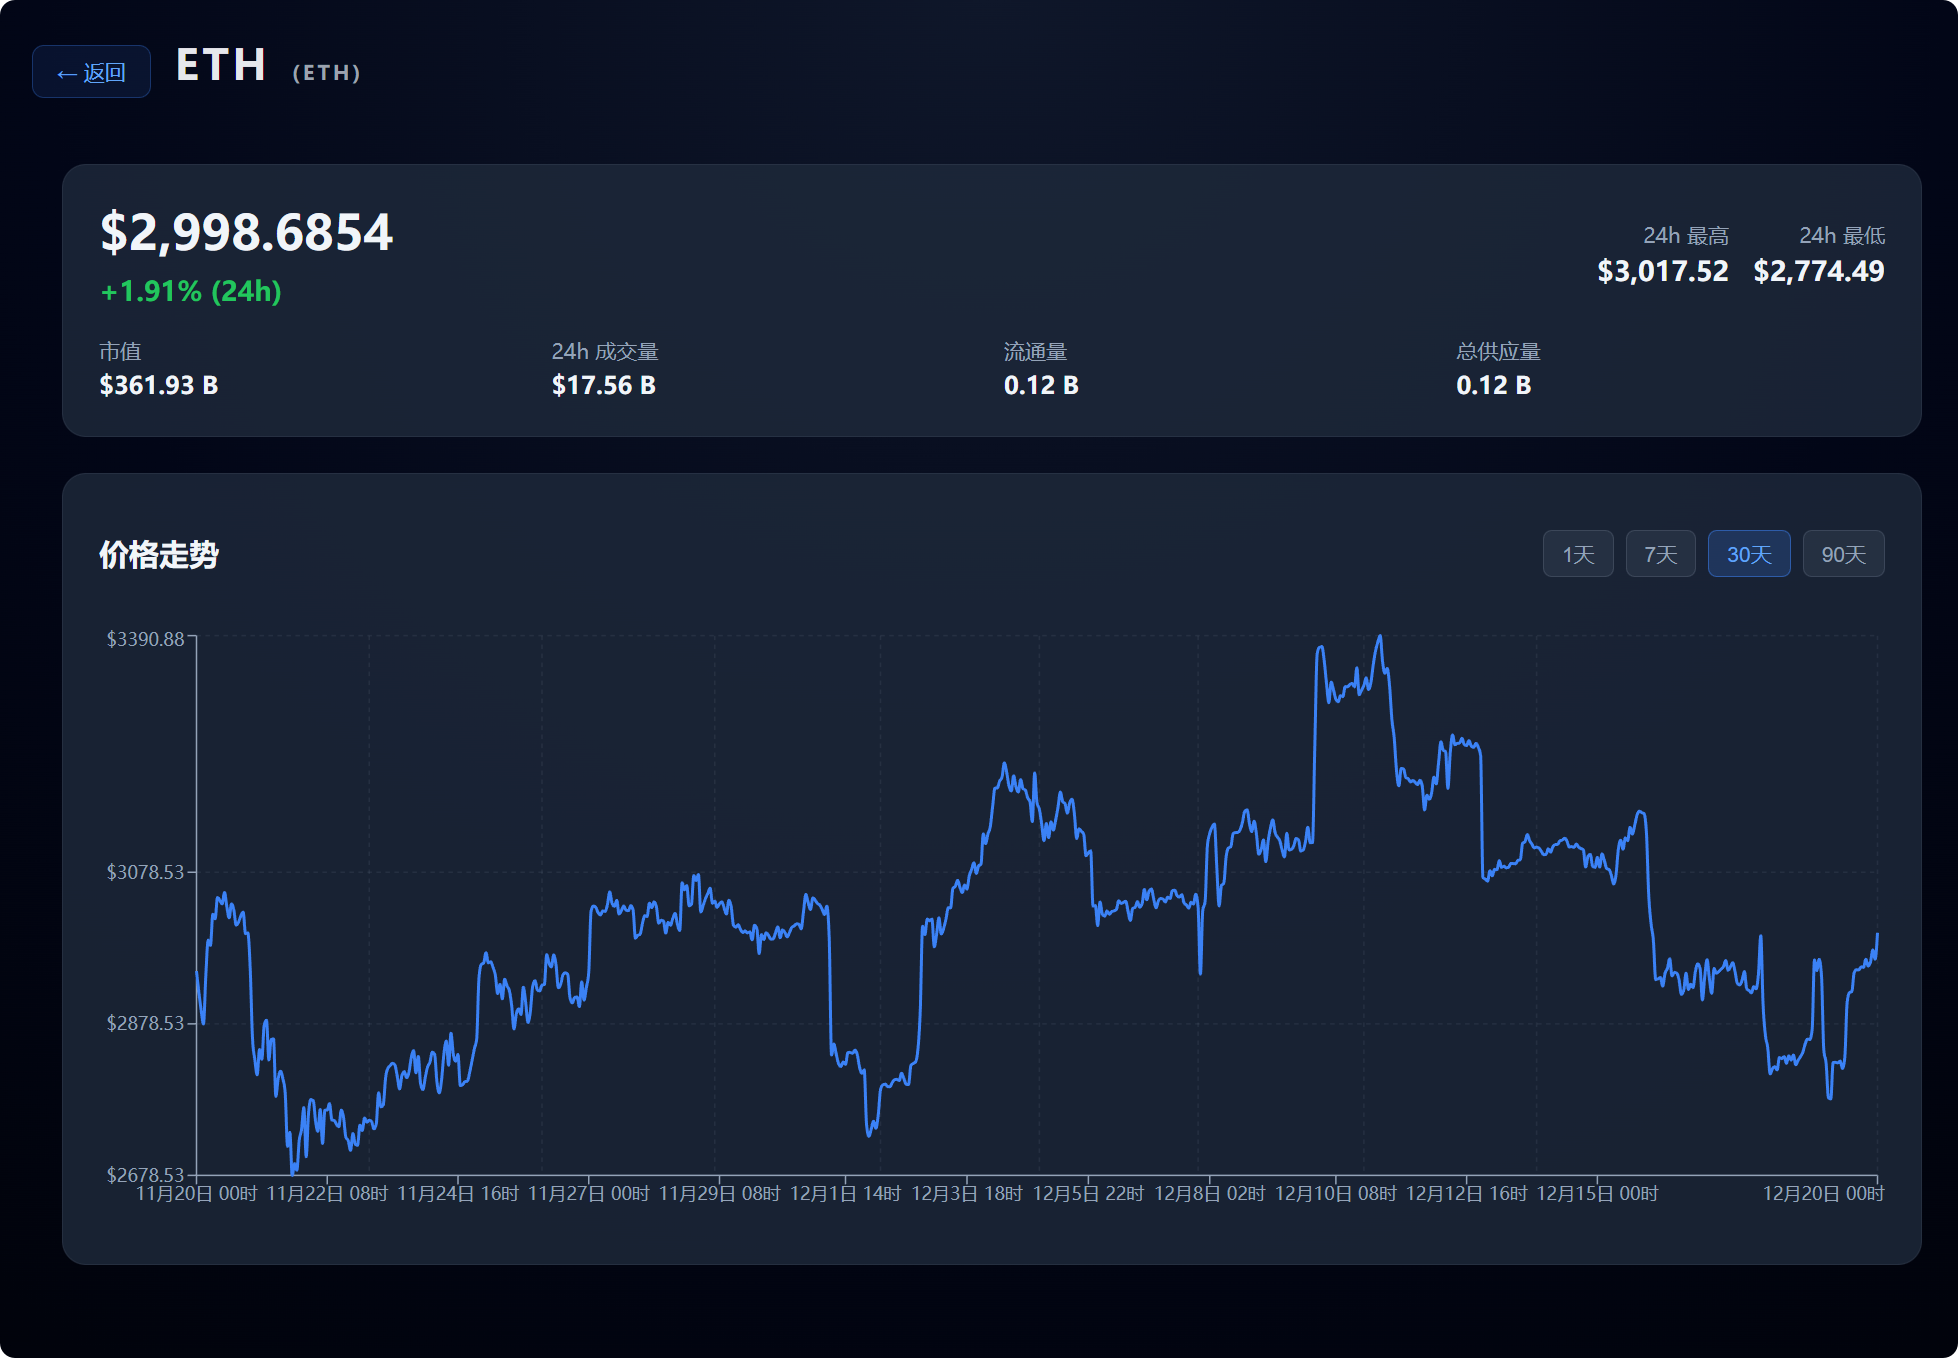Click the 返回 back button
1958x1358 pixels.
coord(91,72)
